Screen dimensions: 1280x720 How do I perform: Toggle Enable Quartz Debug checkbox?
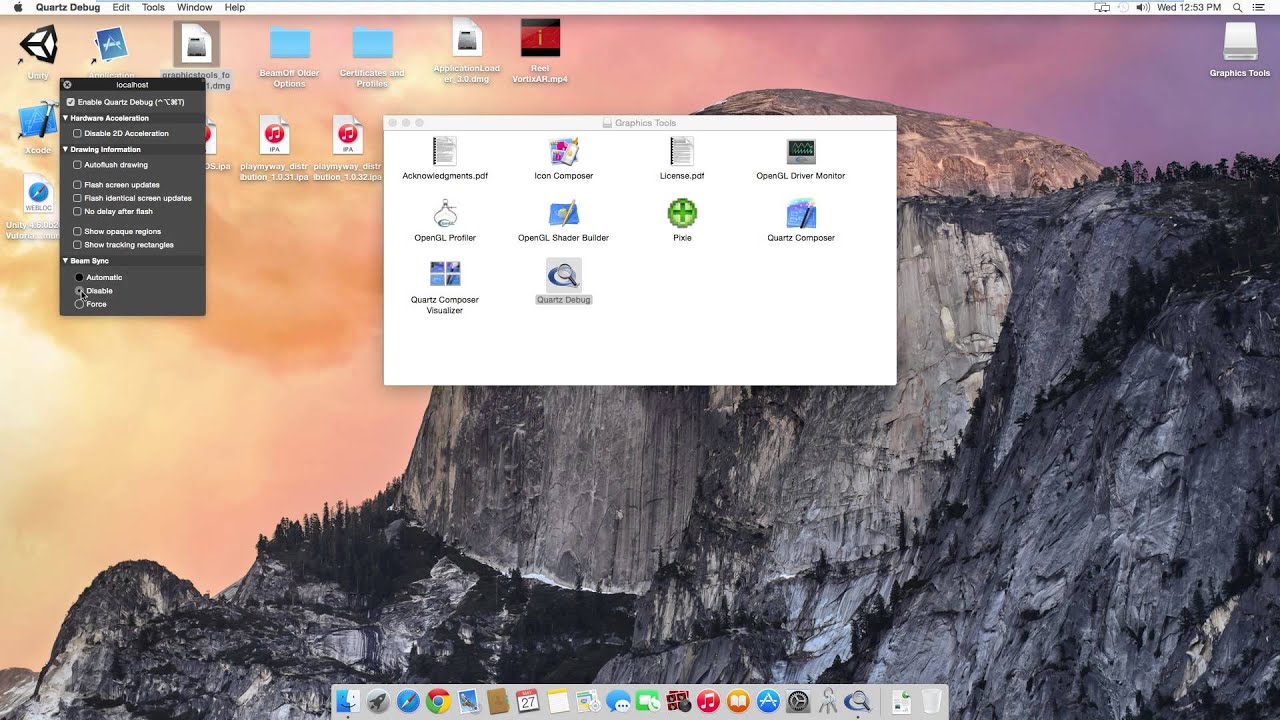70,102
